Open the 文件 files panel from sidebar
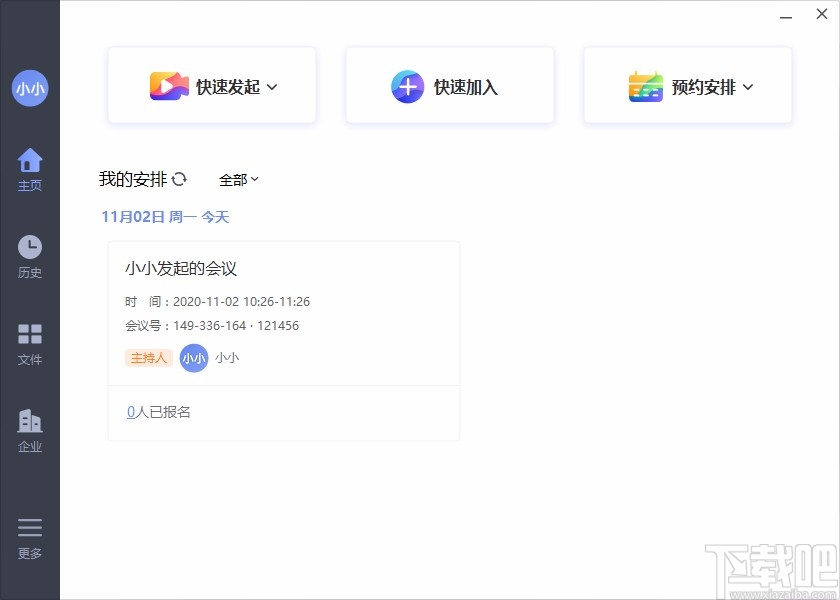The height and width of the screenshot is (600, 840). tap(30, 338)
